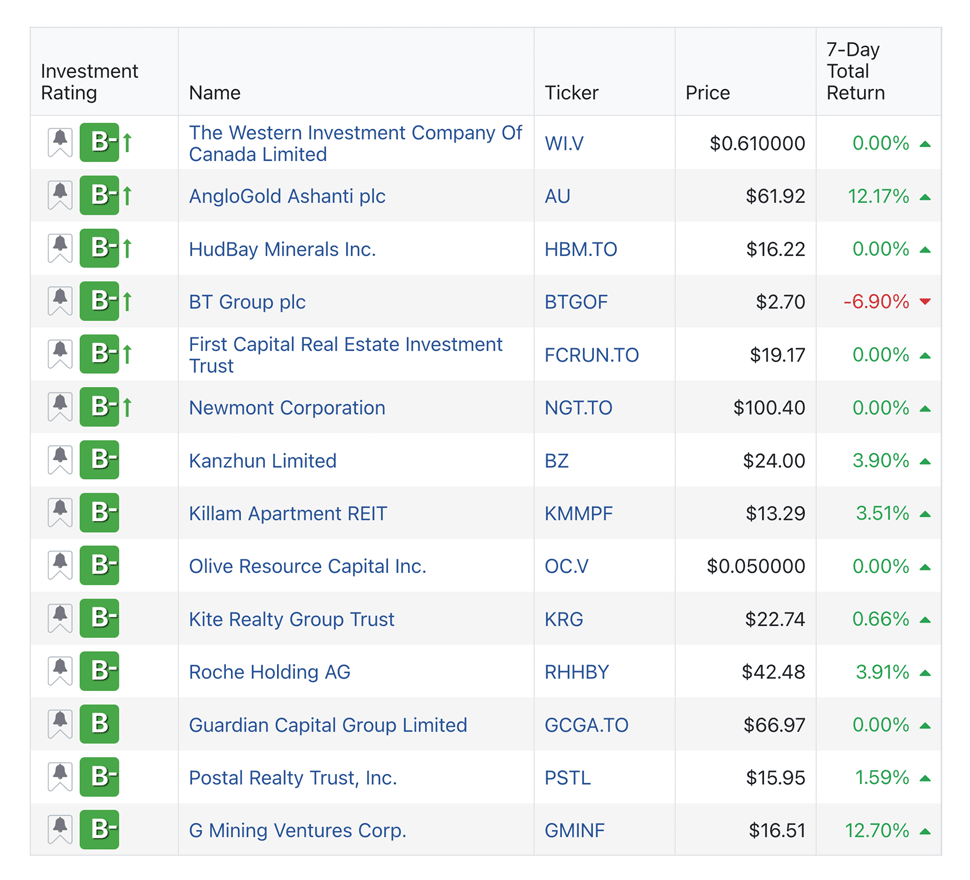This screenshot has height=880, width=970.
Task: Click the B- rating badge for Newmont Corporation
Action: [99, 408]
